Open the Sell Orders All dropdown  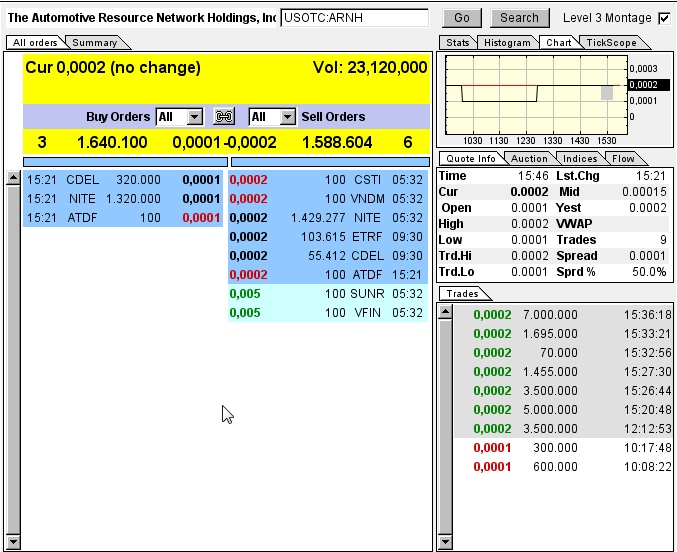pos(273,117)
